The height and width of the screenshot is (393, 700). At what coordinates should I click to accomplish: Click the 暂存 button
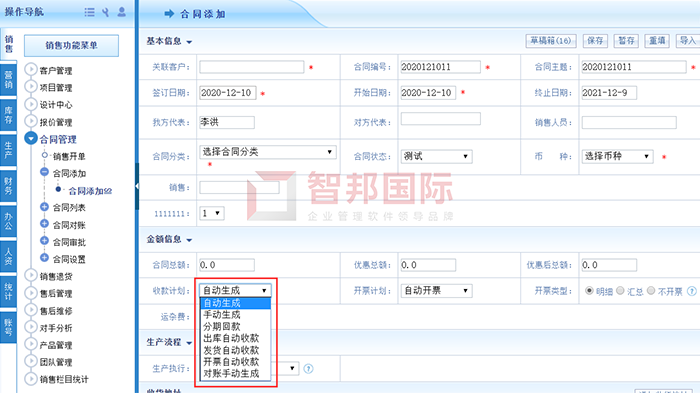click(626, 41)
